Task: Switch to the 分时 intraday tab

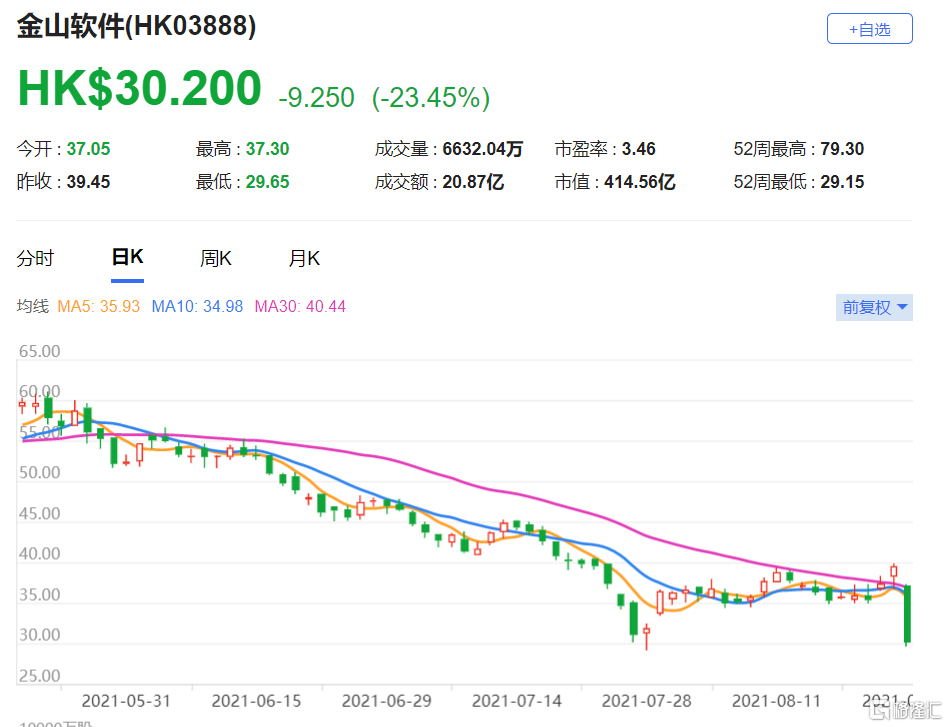Action: pyautogui.click(x=35, y=258)
